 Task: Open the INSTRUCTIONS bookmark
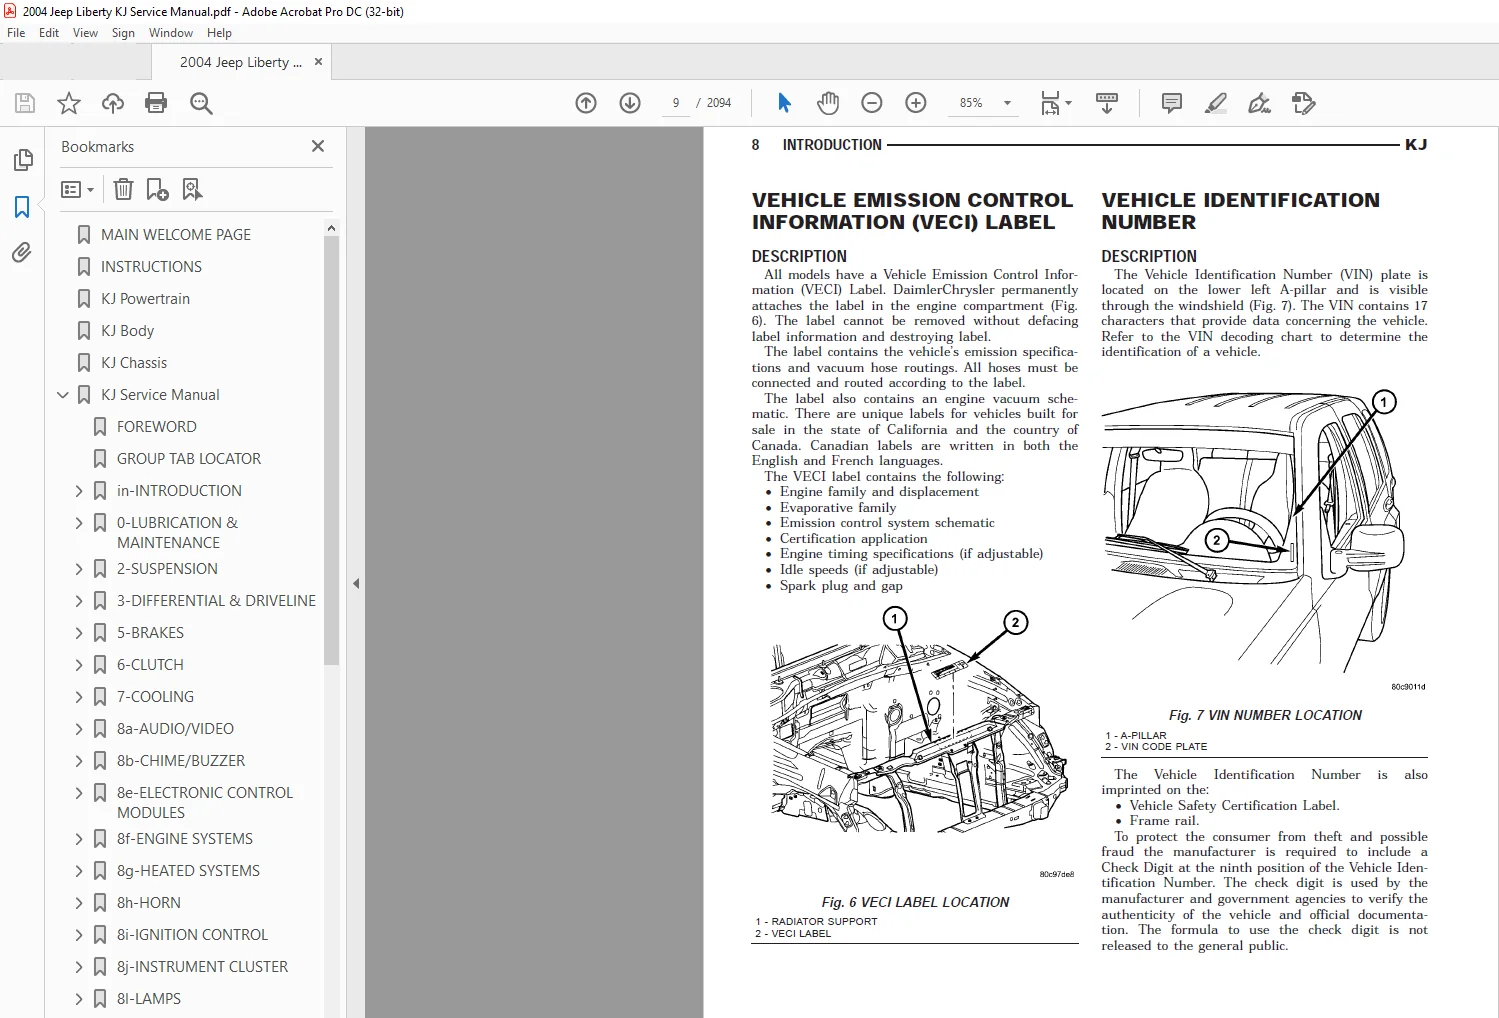[151, 267]
